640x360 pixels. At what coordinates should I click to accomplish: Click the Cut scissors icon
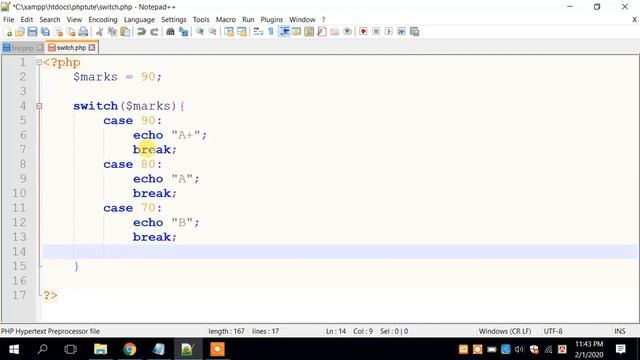tap(99, 32)
